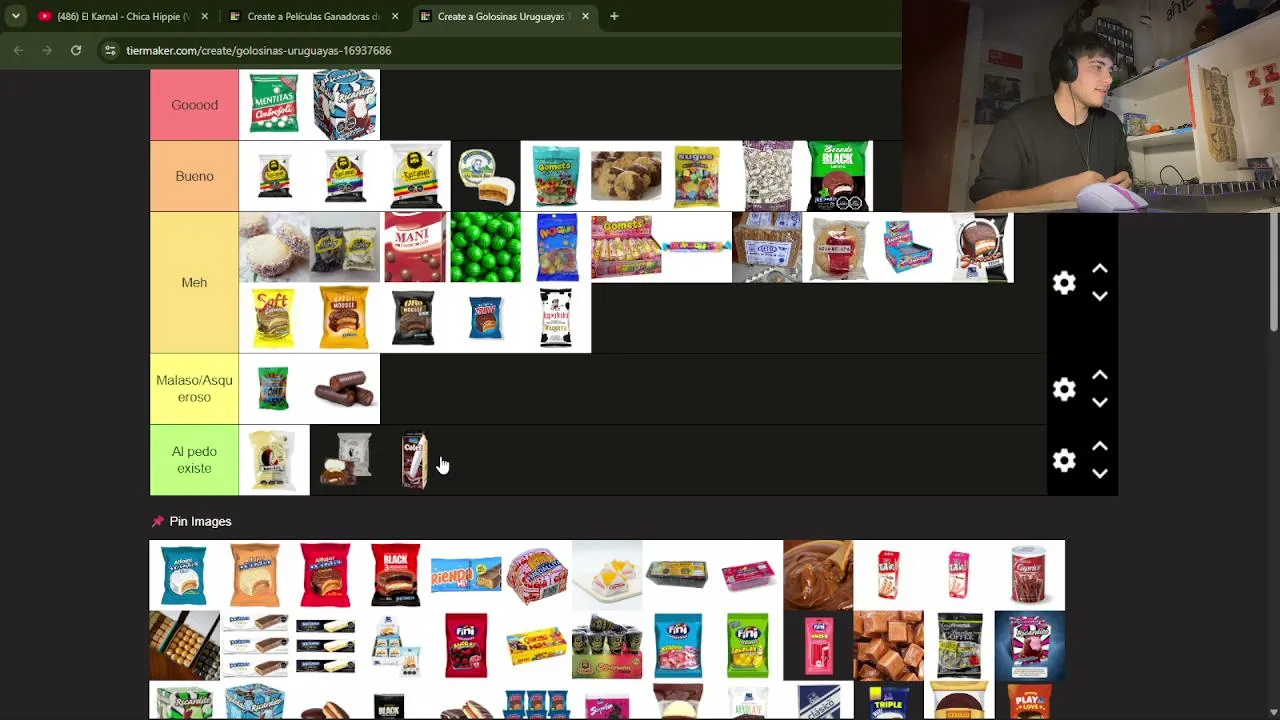Screen dimensions: 1280x720
Task: Close the Películas Ganadoras tab
Action: point(395,16)
